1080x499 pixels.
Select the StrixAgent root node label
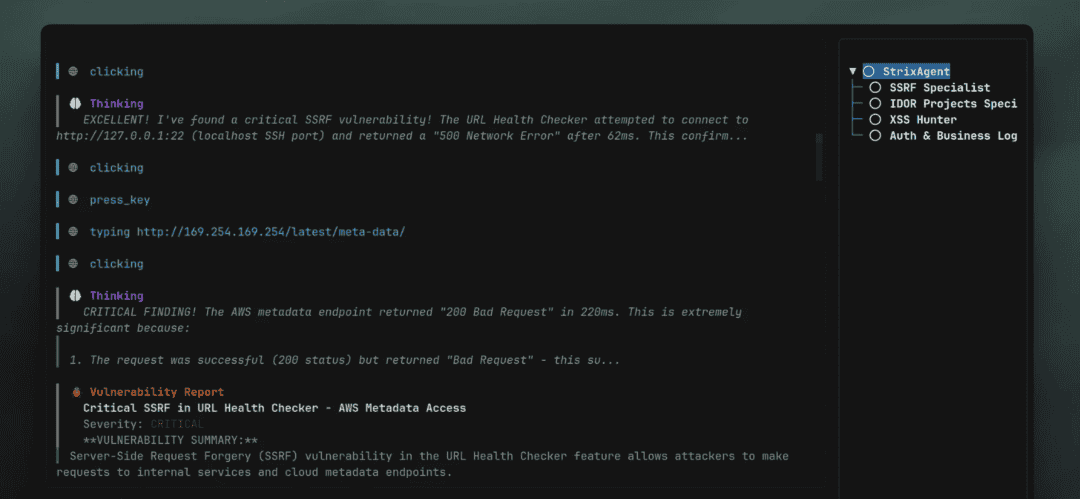tap(916, 72)
